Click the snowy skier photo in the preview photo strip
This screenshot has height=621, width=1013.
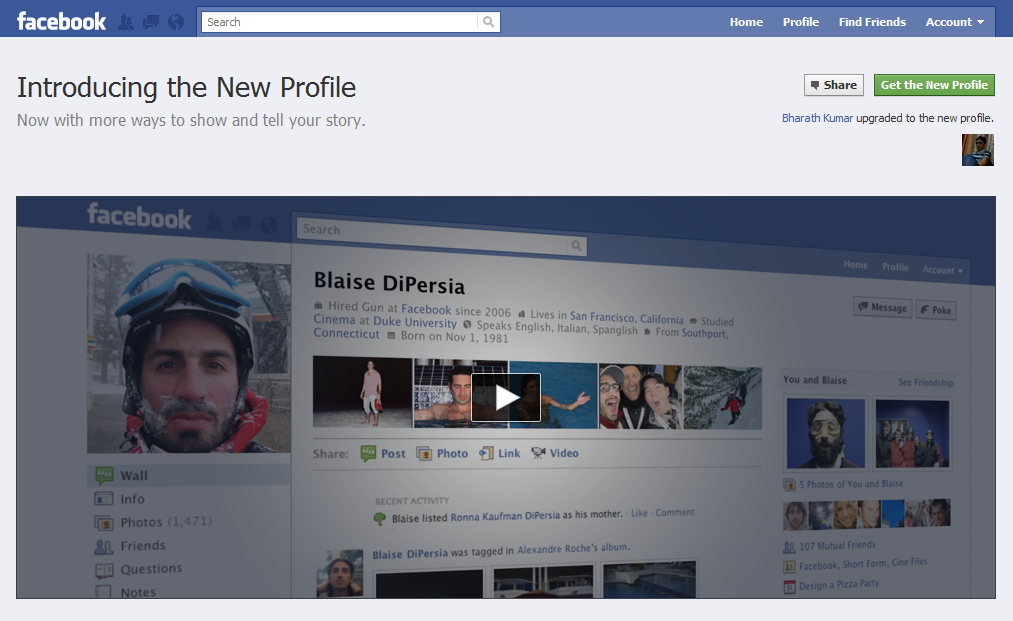(x=722, y=397)
